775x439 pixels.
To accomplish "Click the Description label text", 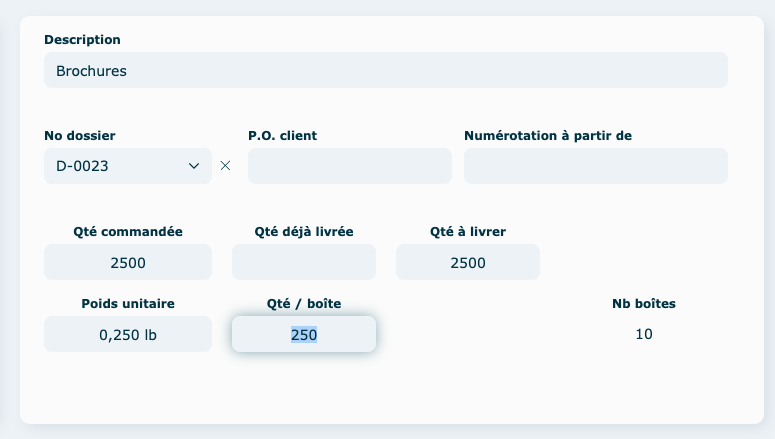I will 82,40.
